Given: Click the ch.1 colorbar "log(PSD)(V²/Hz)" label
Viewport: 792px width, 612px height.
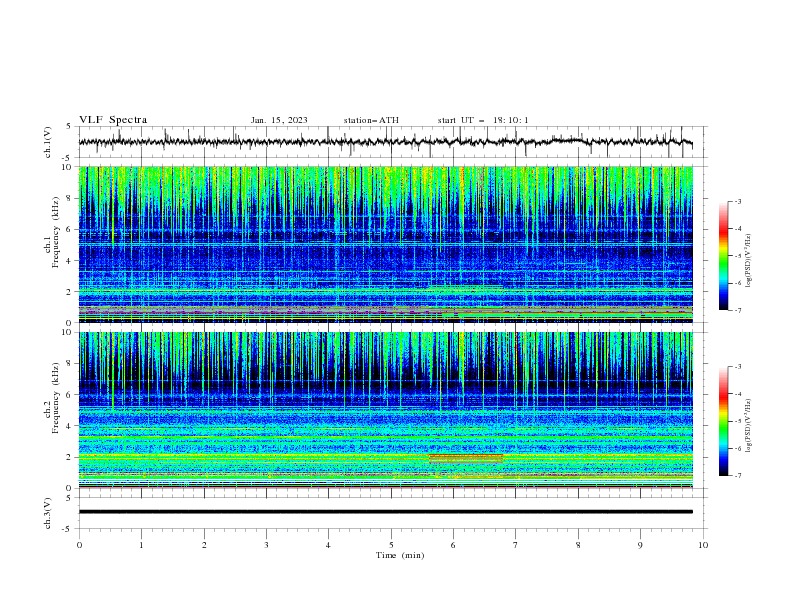Looking at the screenshot, I should click(x=749, y=261).
